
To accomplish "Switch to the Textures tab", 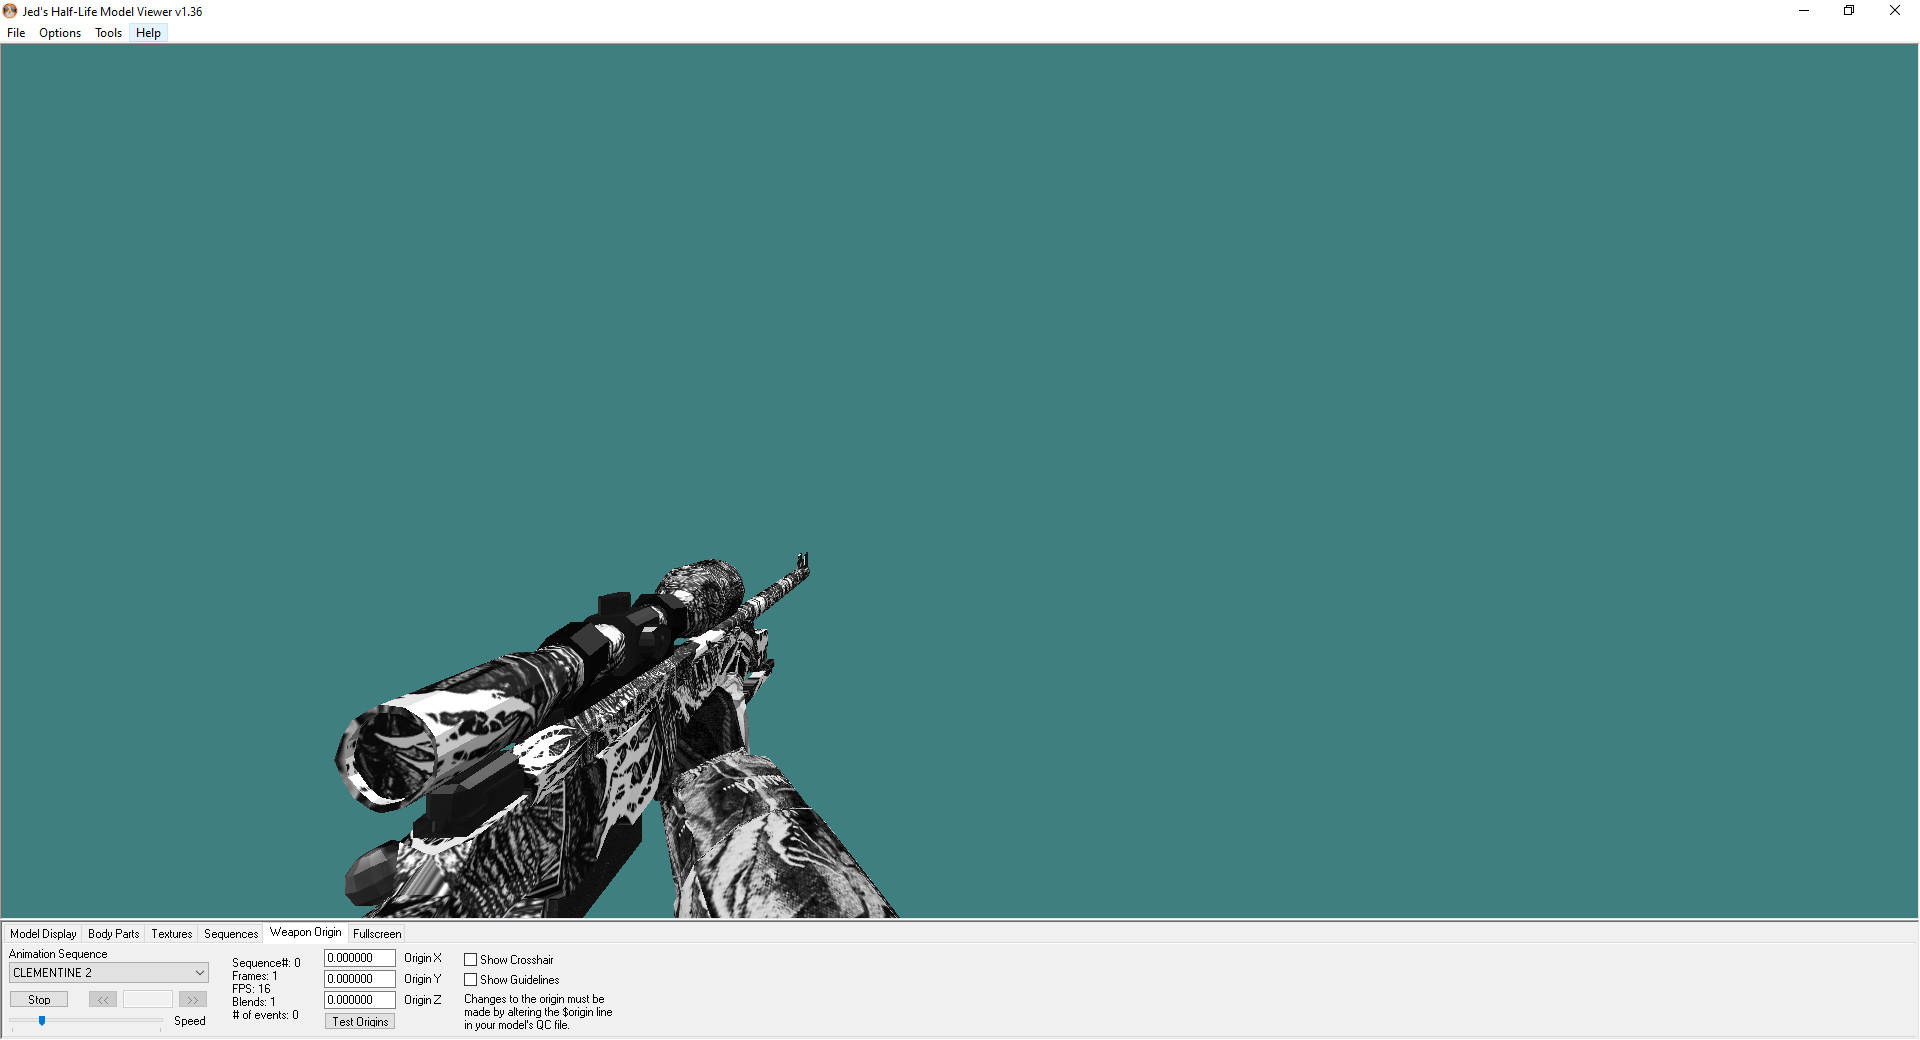I will [x=172, y=934].
